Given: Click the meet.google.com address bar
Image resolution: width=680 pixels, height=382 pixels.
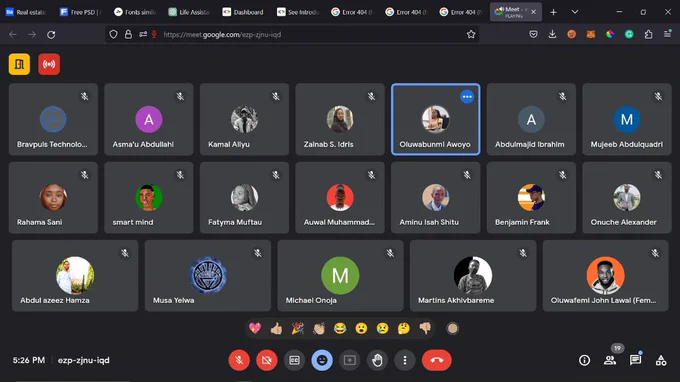Looking at the screenshot, I should 292,34.
